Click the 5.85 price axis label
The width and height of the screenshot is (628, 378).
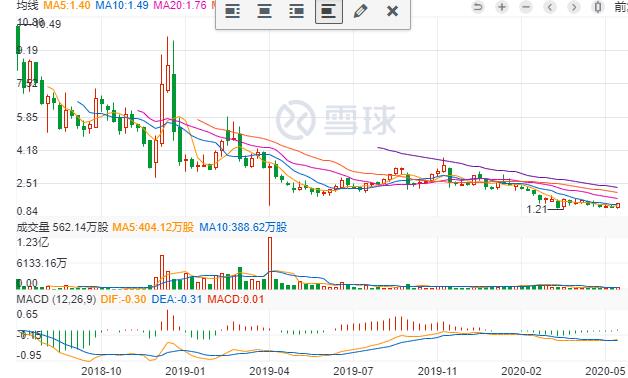[27, 117]
